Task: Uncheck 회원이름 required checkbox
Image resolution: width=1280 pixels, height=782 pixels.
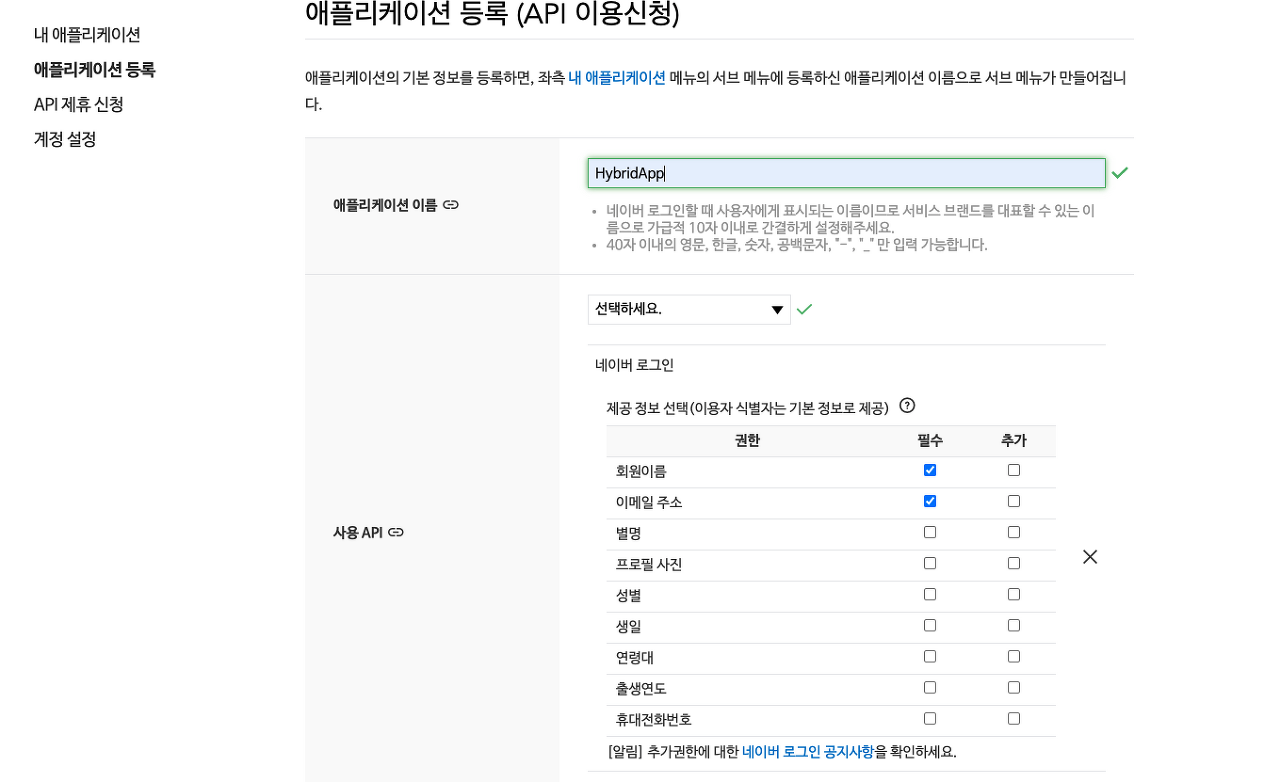Action: pyautogui.click(x=930, y=470)
